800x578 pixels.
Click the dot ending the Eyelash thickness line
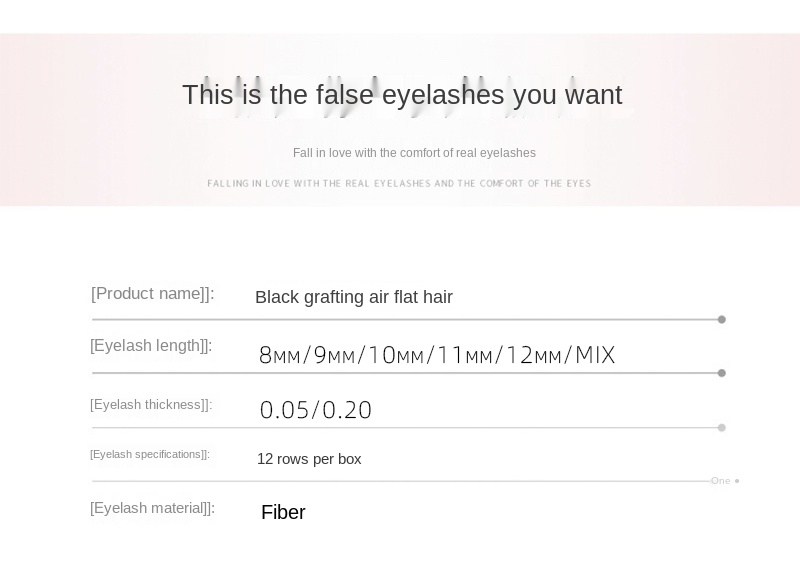(721, 428)
